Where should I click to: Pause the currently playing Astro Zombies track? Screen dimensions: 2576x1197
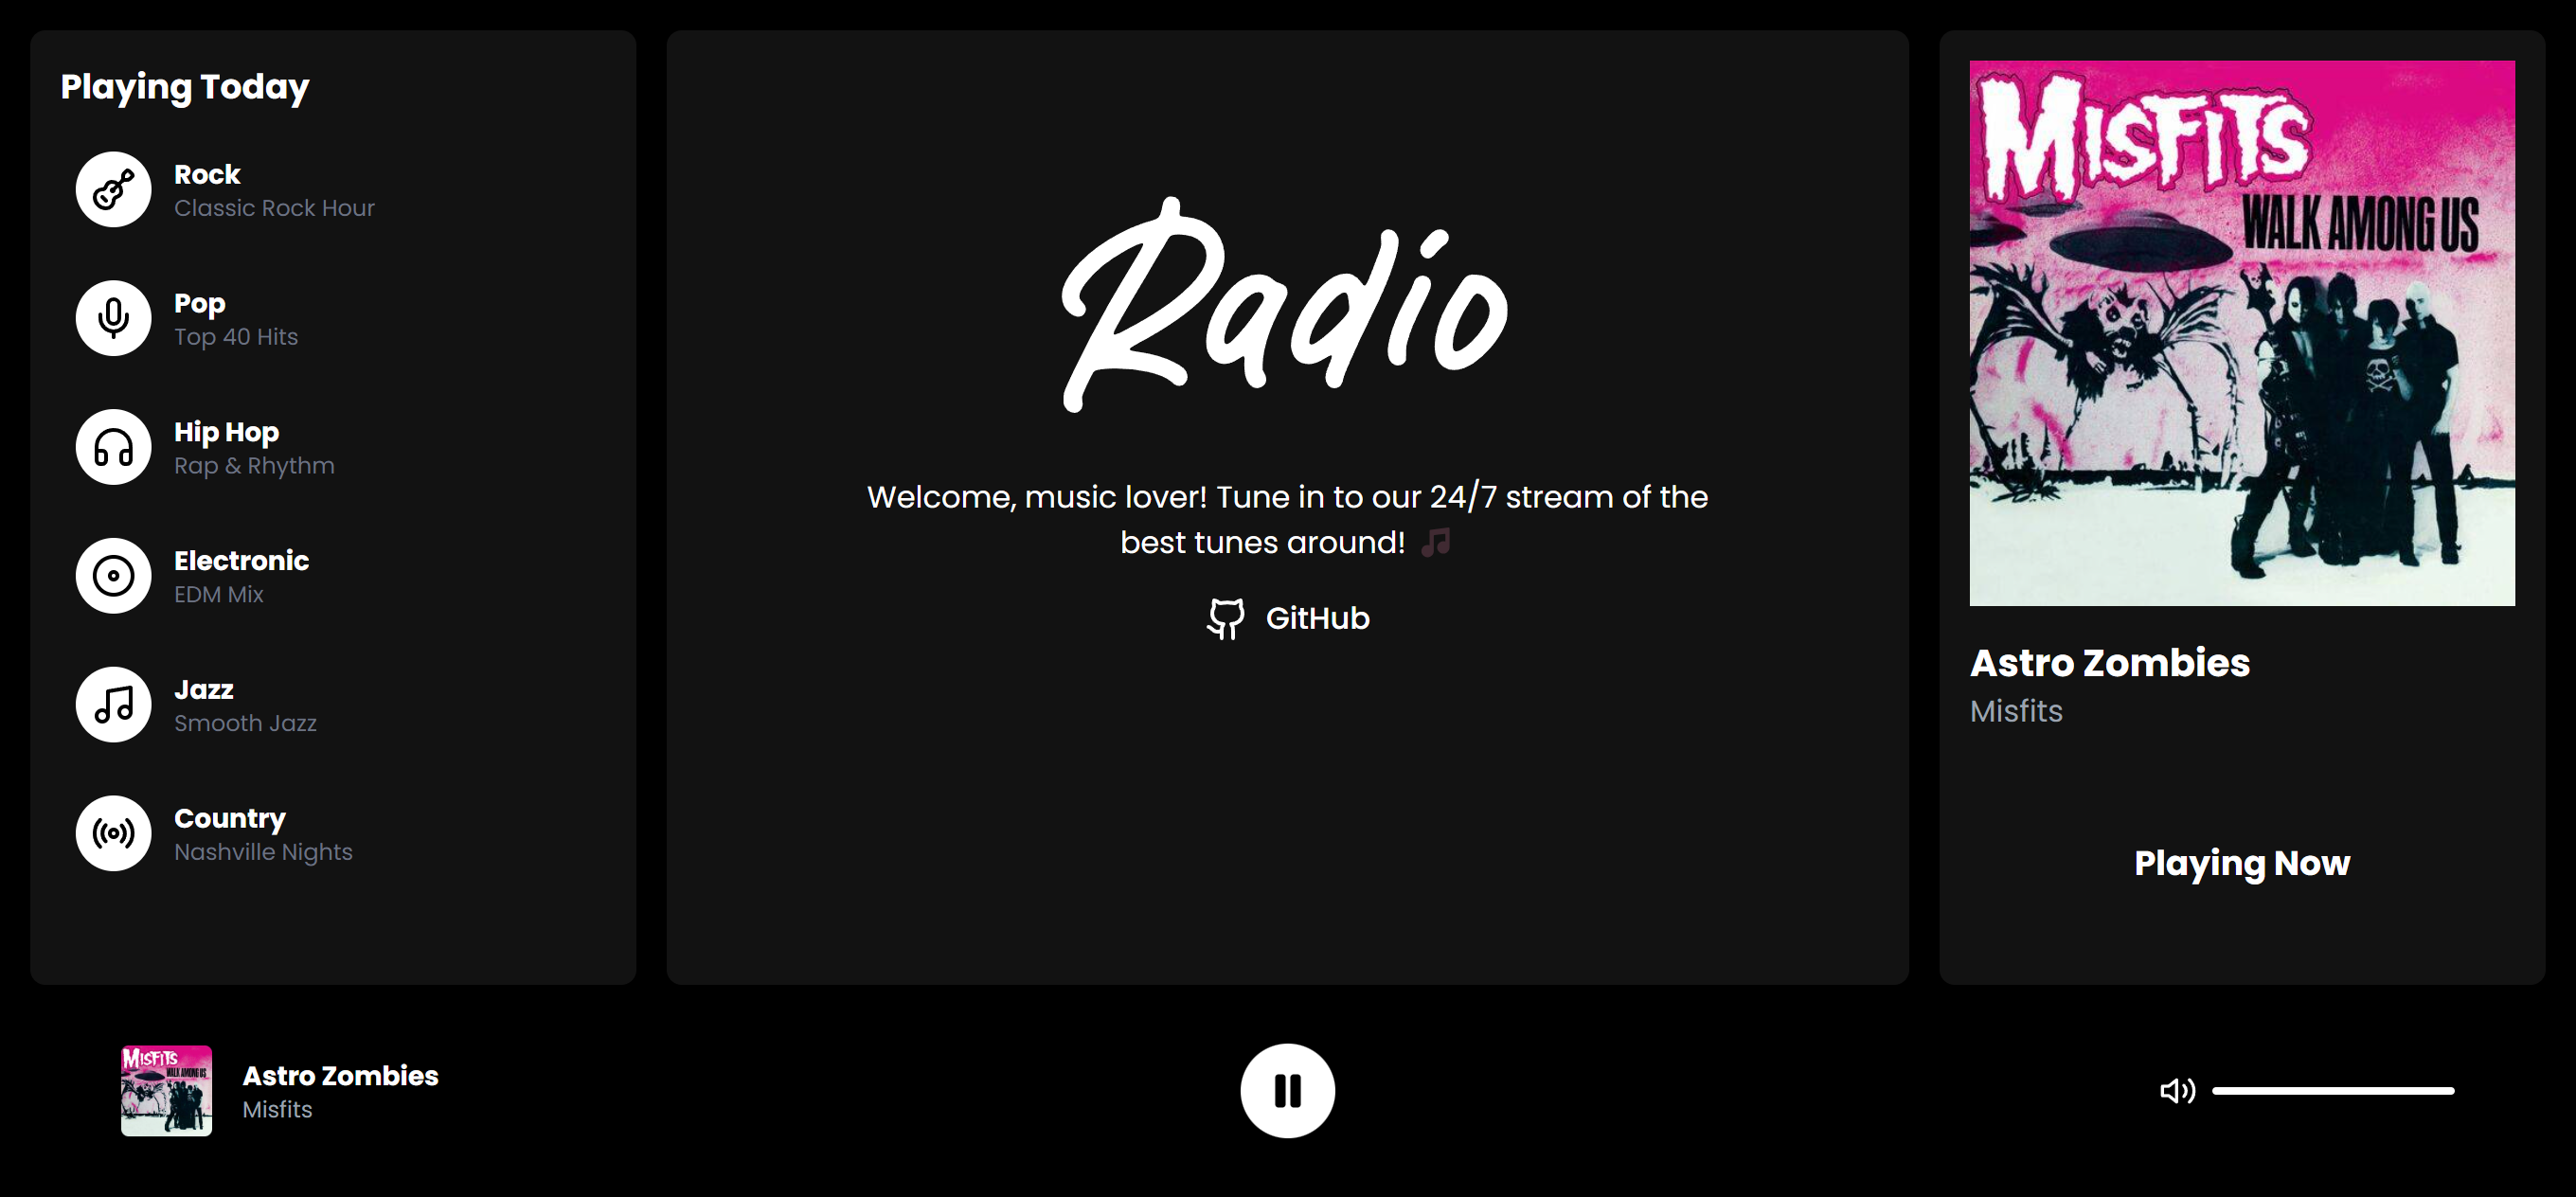tap(1288, 1090)
